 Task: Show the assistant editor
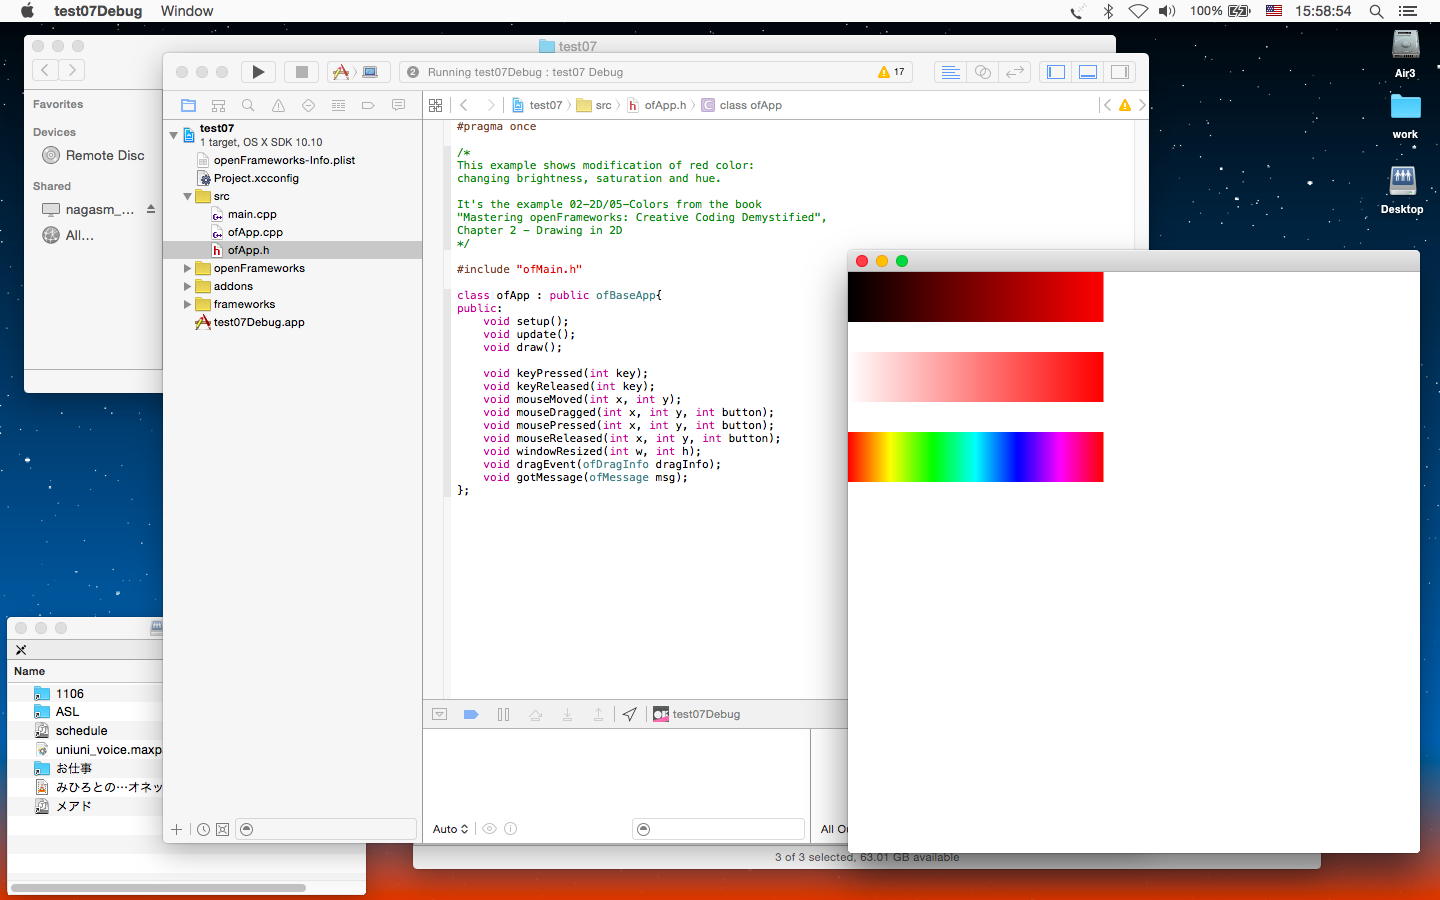(983, 72)
